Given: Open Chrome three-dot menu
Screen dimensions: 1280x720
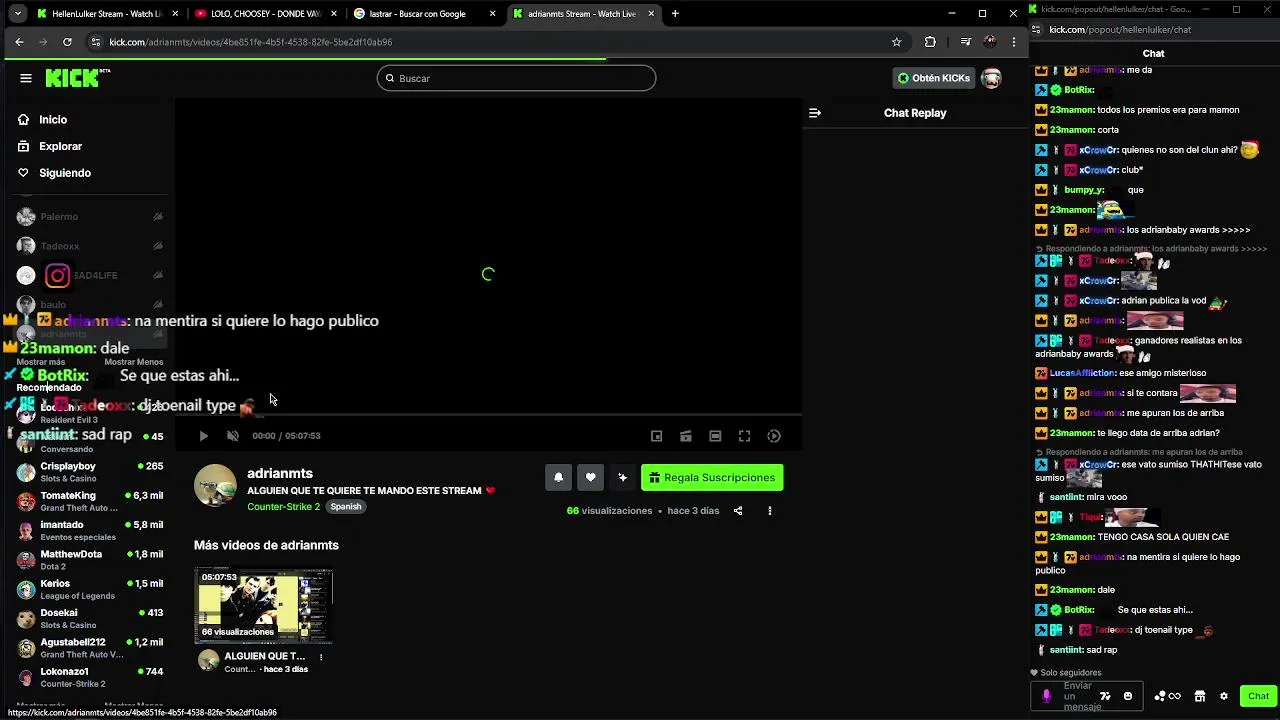Looking at the screenshot, I should pyautogui.click(x=1014, y=42).
